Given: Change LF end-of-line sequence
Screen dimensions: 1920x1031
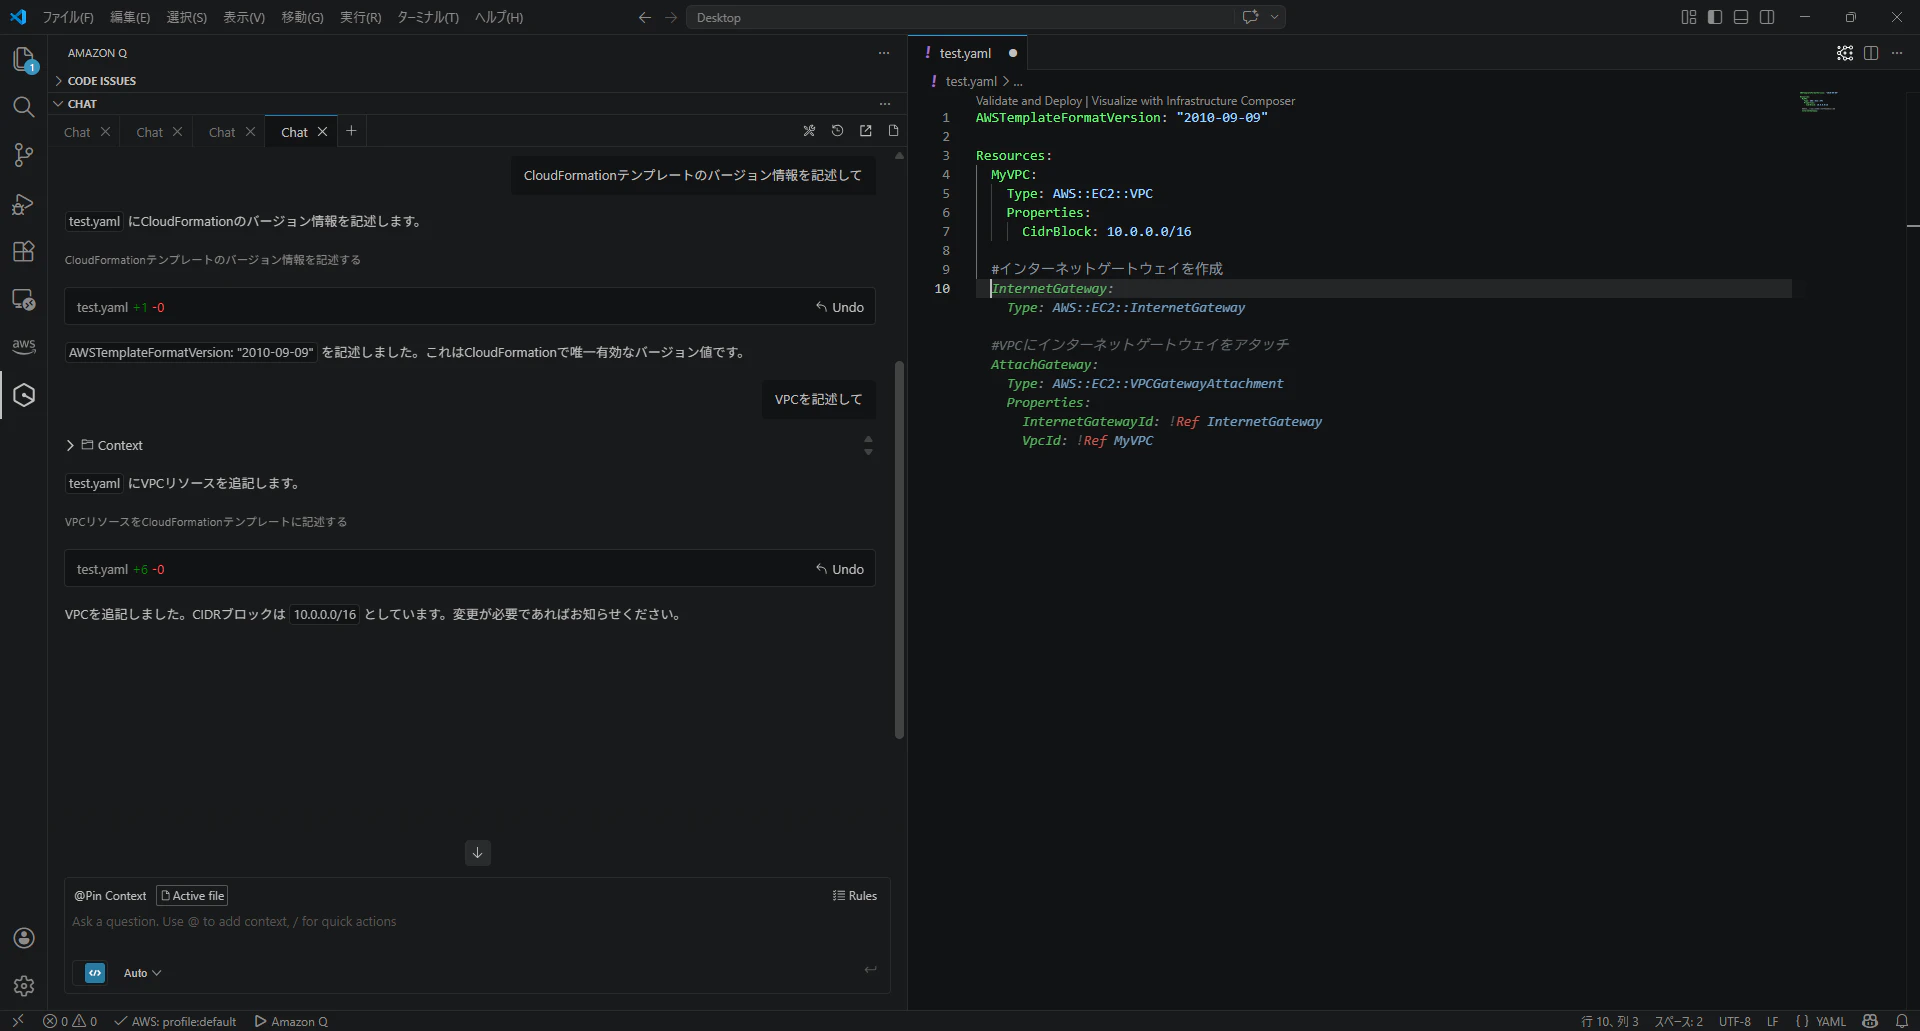Looking at the screenshot, I should (1773, 1021).
